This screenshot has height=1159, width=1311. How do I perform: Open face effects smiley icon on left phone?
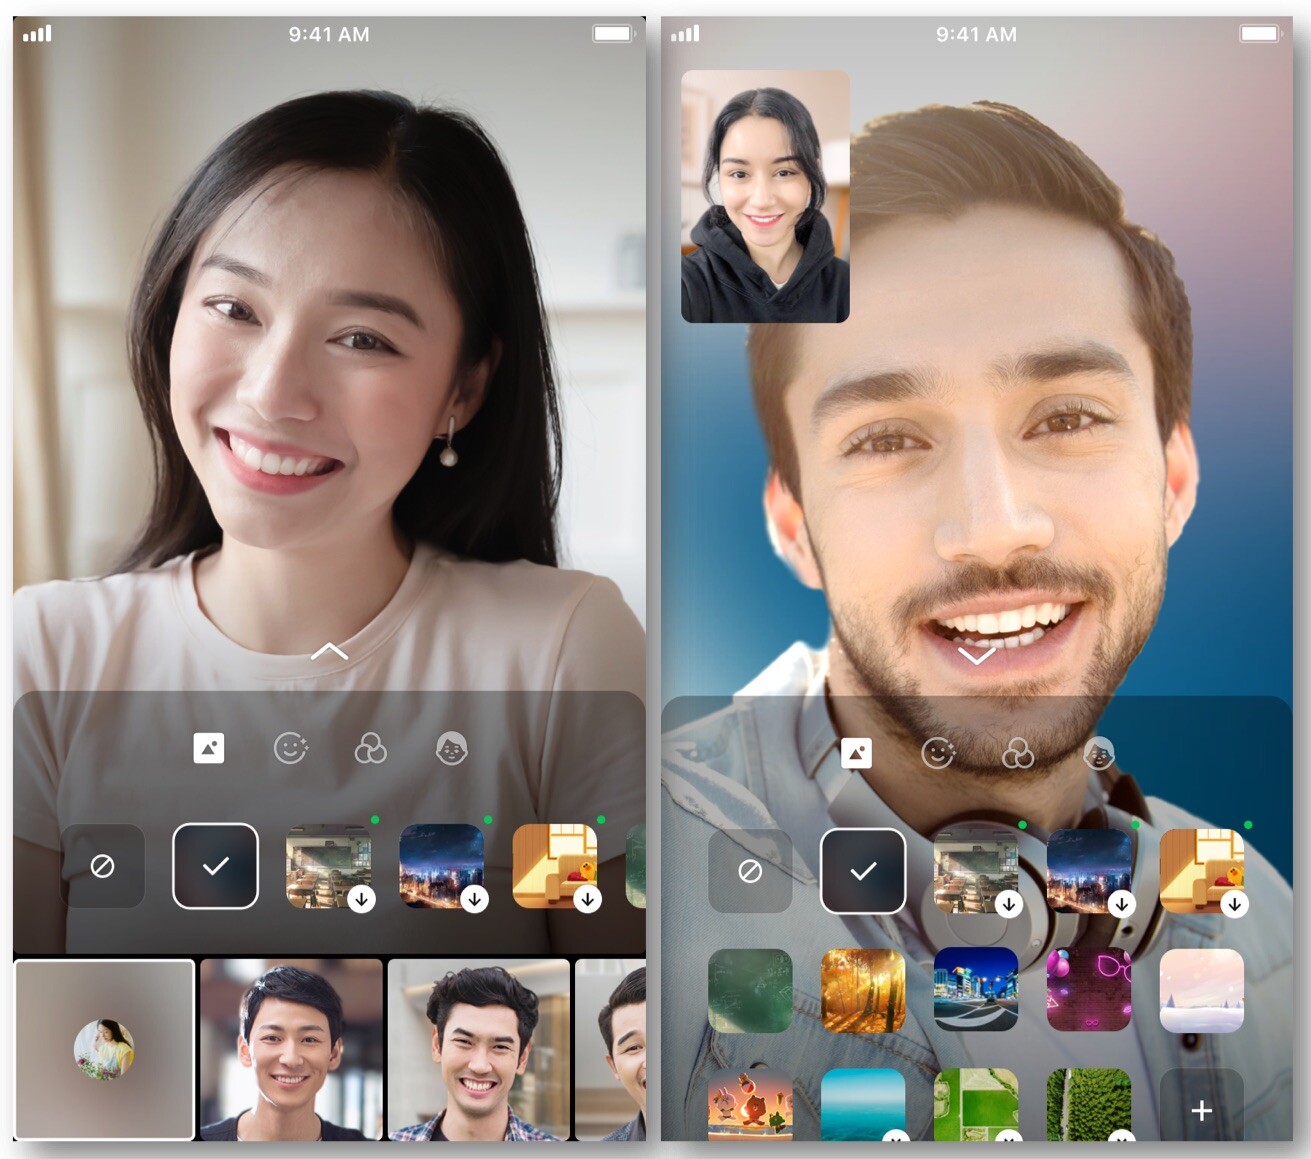[x=290, y=748]
